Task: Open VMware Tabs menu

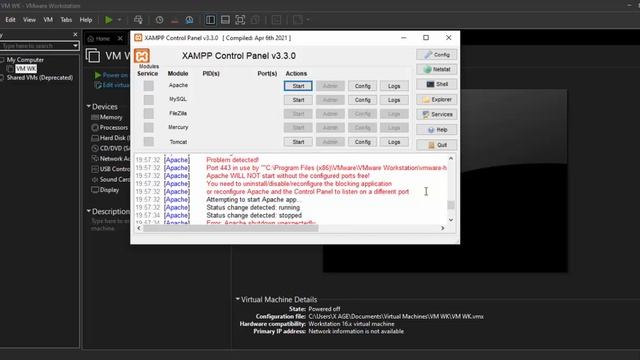Action: coord(66,20)
